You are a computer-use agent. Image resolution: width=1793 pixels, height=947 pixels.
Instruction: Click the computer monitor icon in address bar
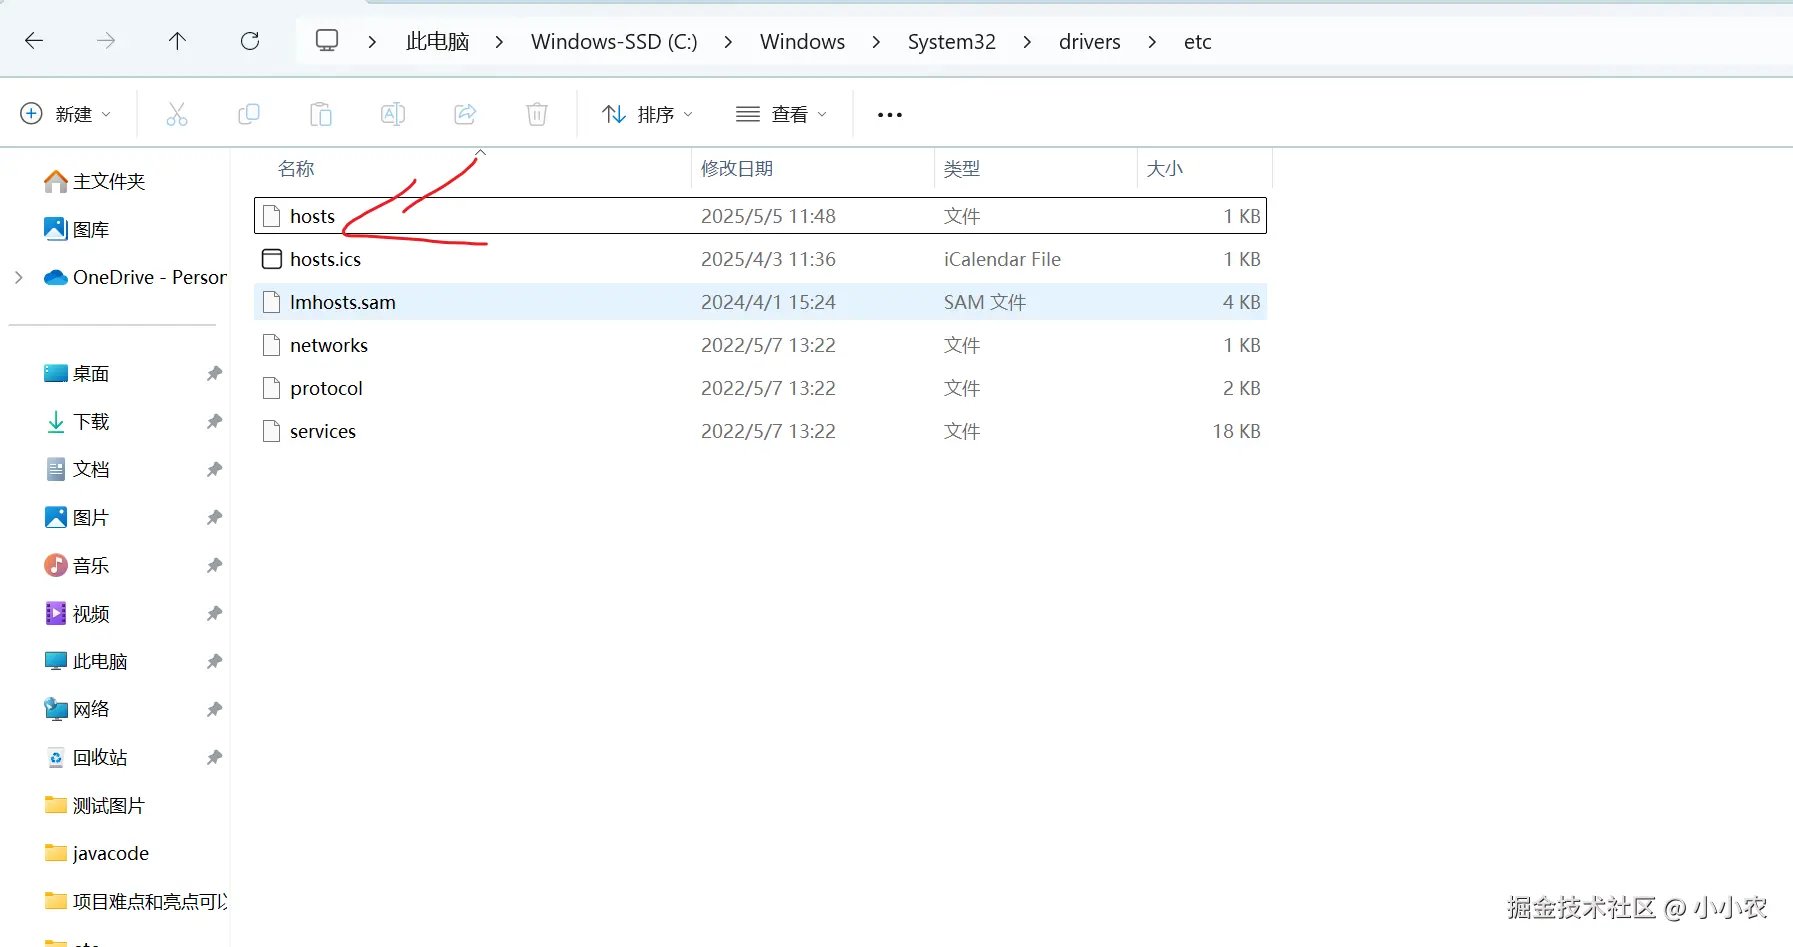point(327,41)
